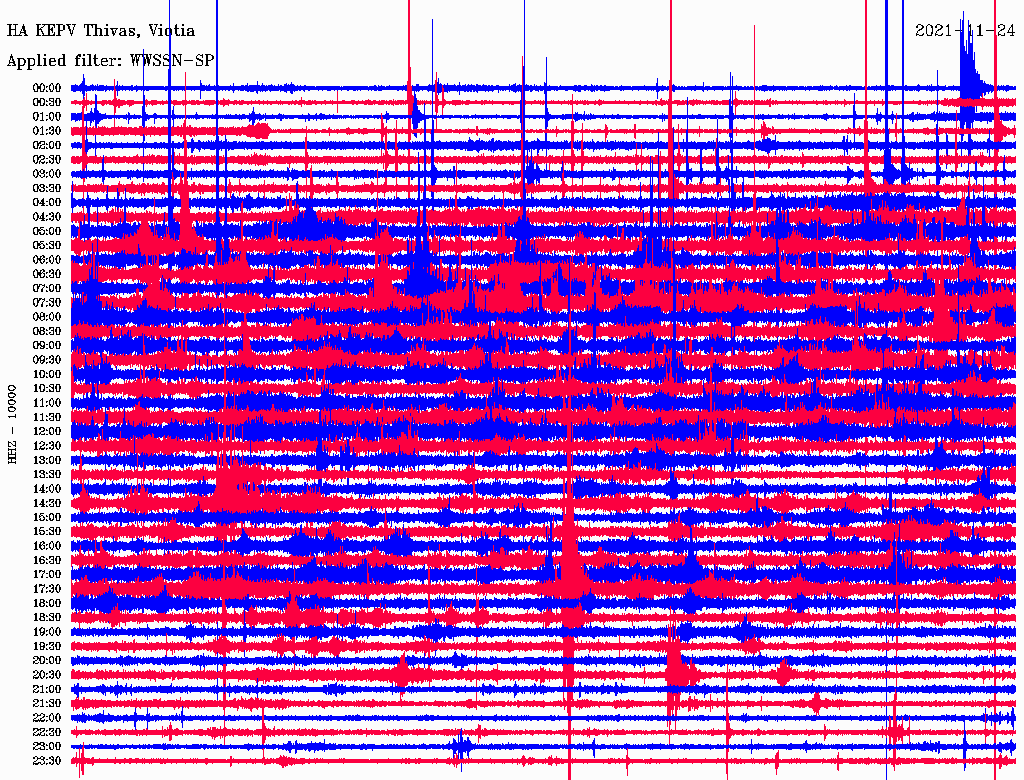Click the 15:30 time label
This screenshot has width=1024, height=780.
pos(47,532)
